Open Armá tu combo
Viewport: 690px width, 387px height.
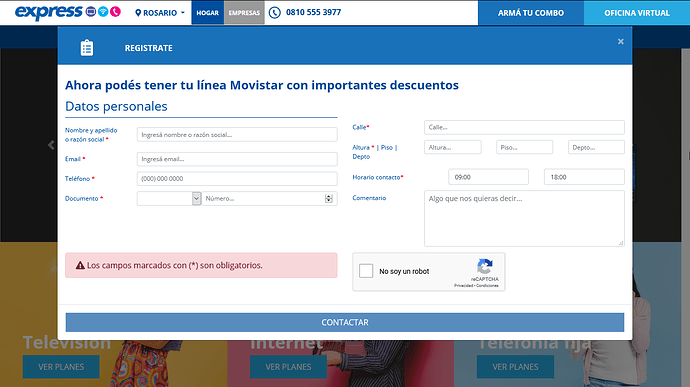tap(531, 13)
